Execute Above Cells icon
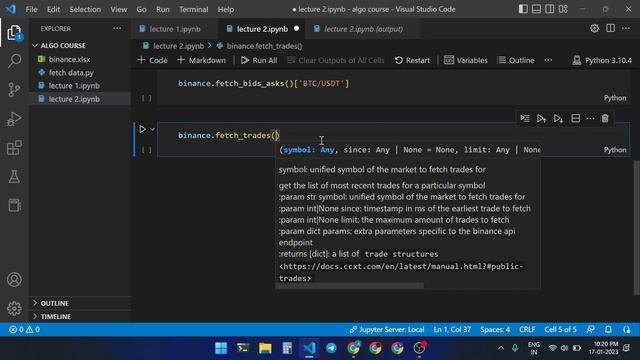Image resolution: width=640 pixels, height=360 pixels. pos(541,118)
